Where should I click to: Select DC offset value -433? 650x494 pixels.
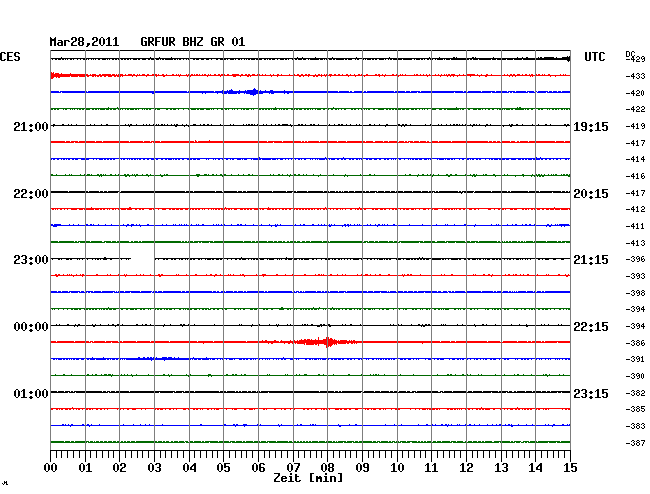(635, 76)
